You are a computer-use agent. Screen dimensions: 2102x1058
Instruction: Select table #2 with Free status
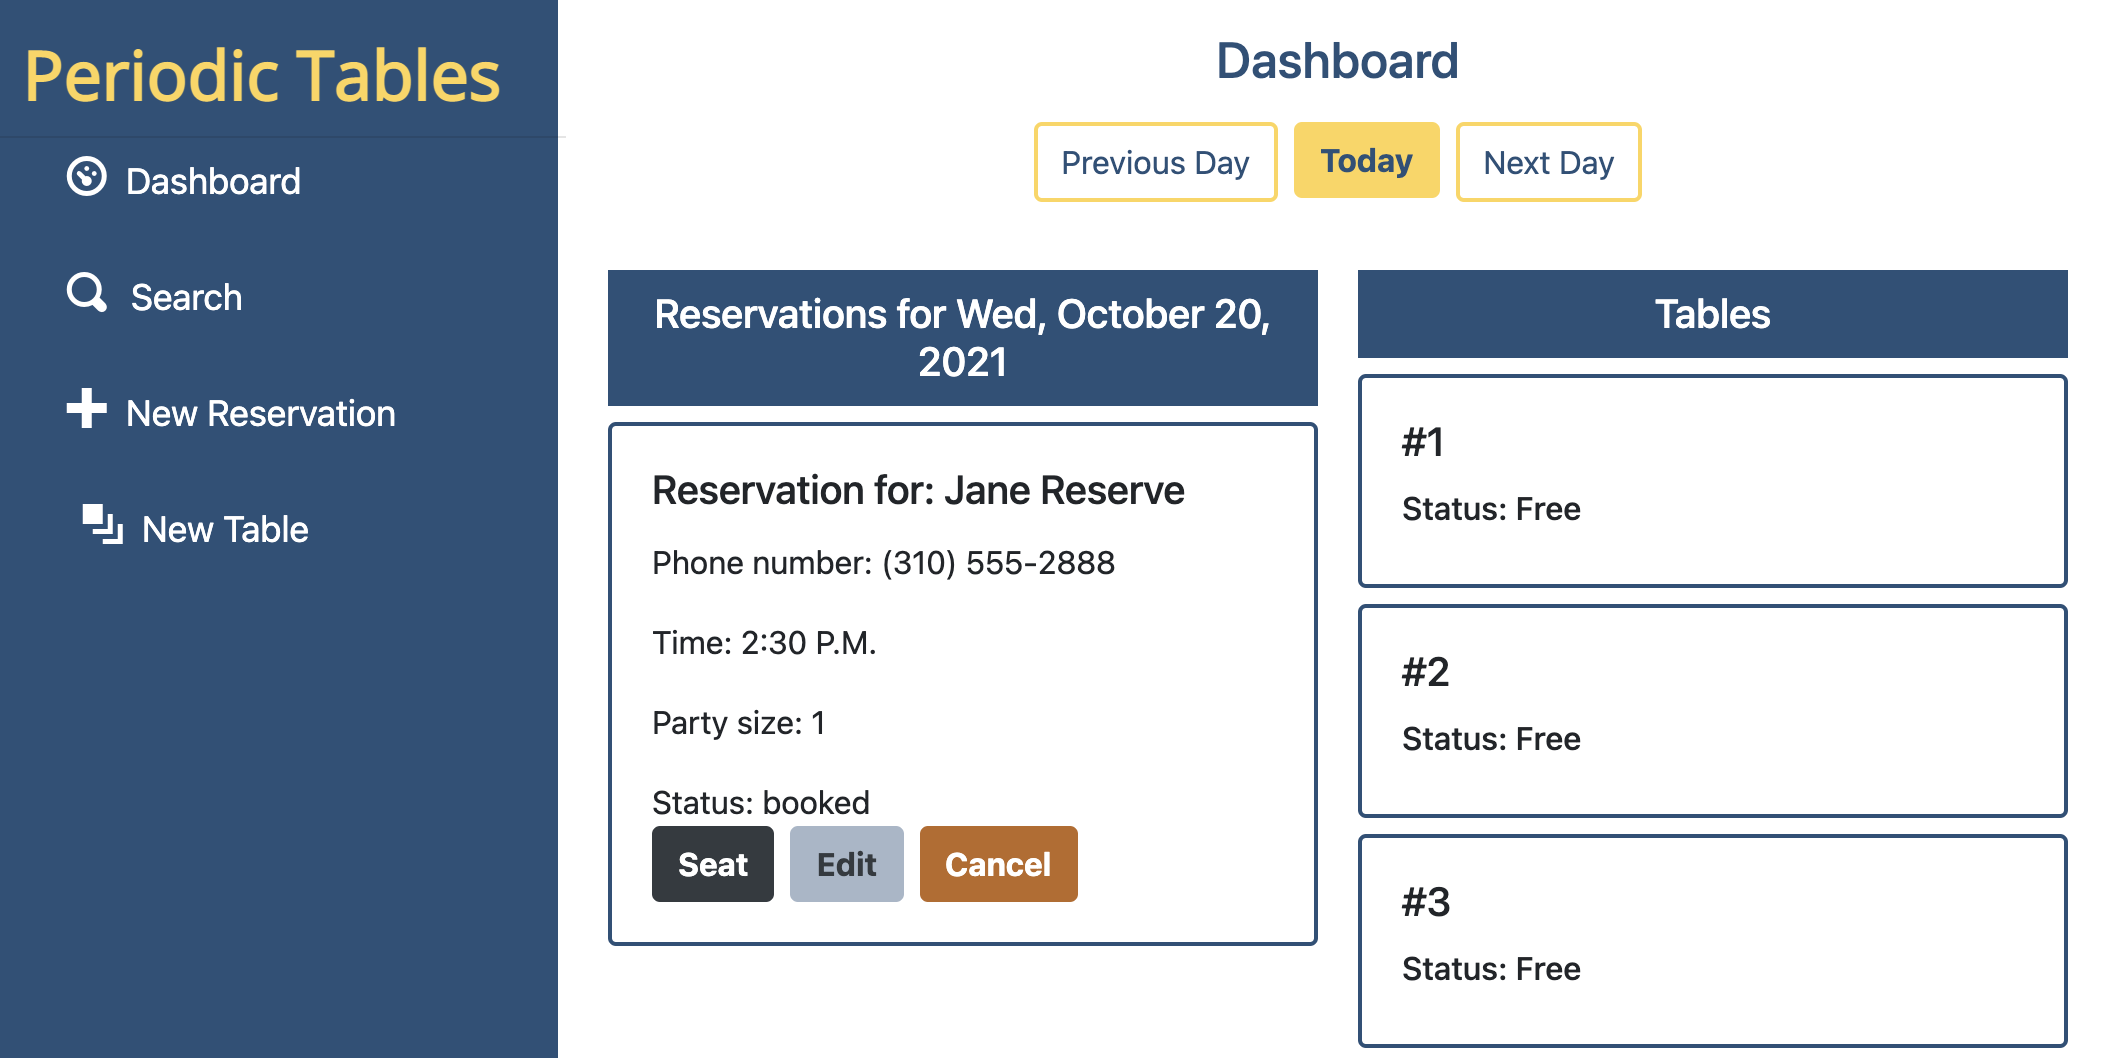tap(1710, 710)
